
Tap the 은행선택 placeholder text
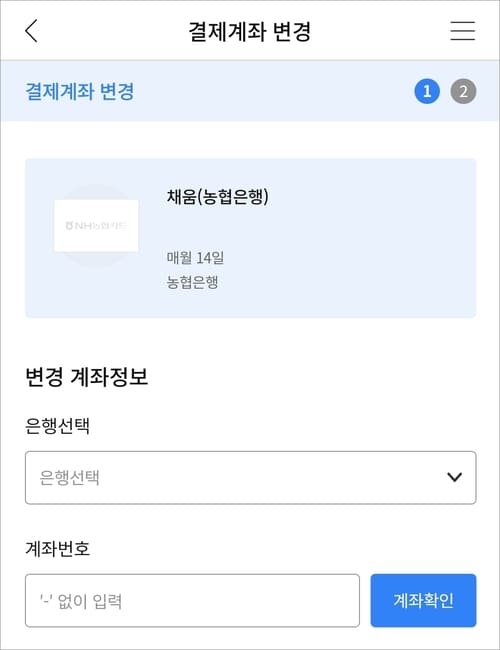69,478
